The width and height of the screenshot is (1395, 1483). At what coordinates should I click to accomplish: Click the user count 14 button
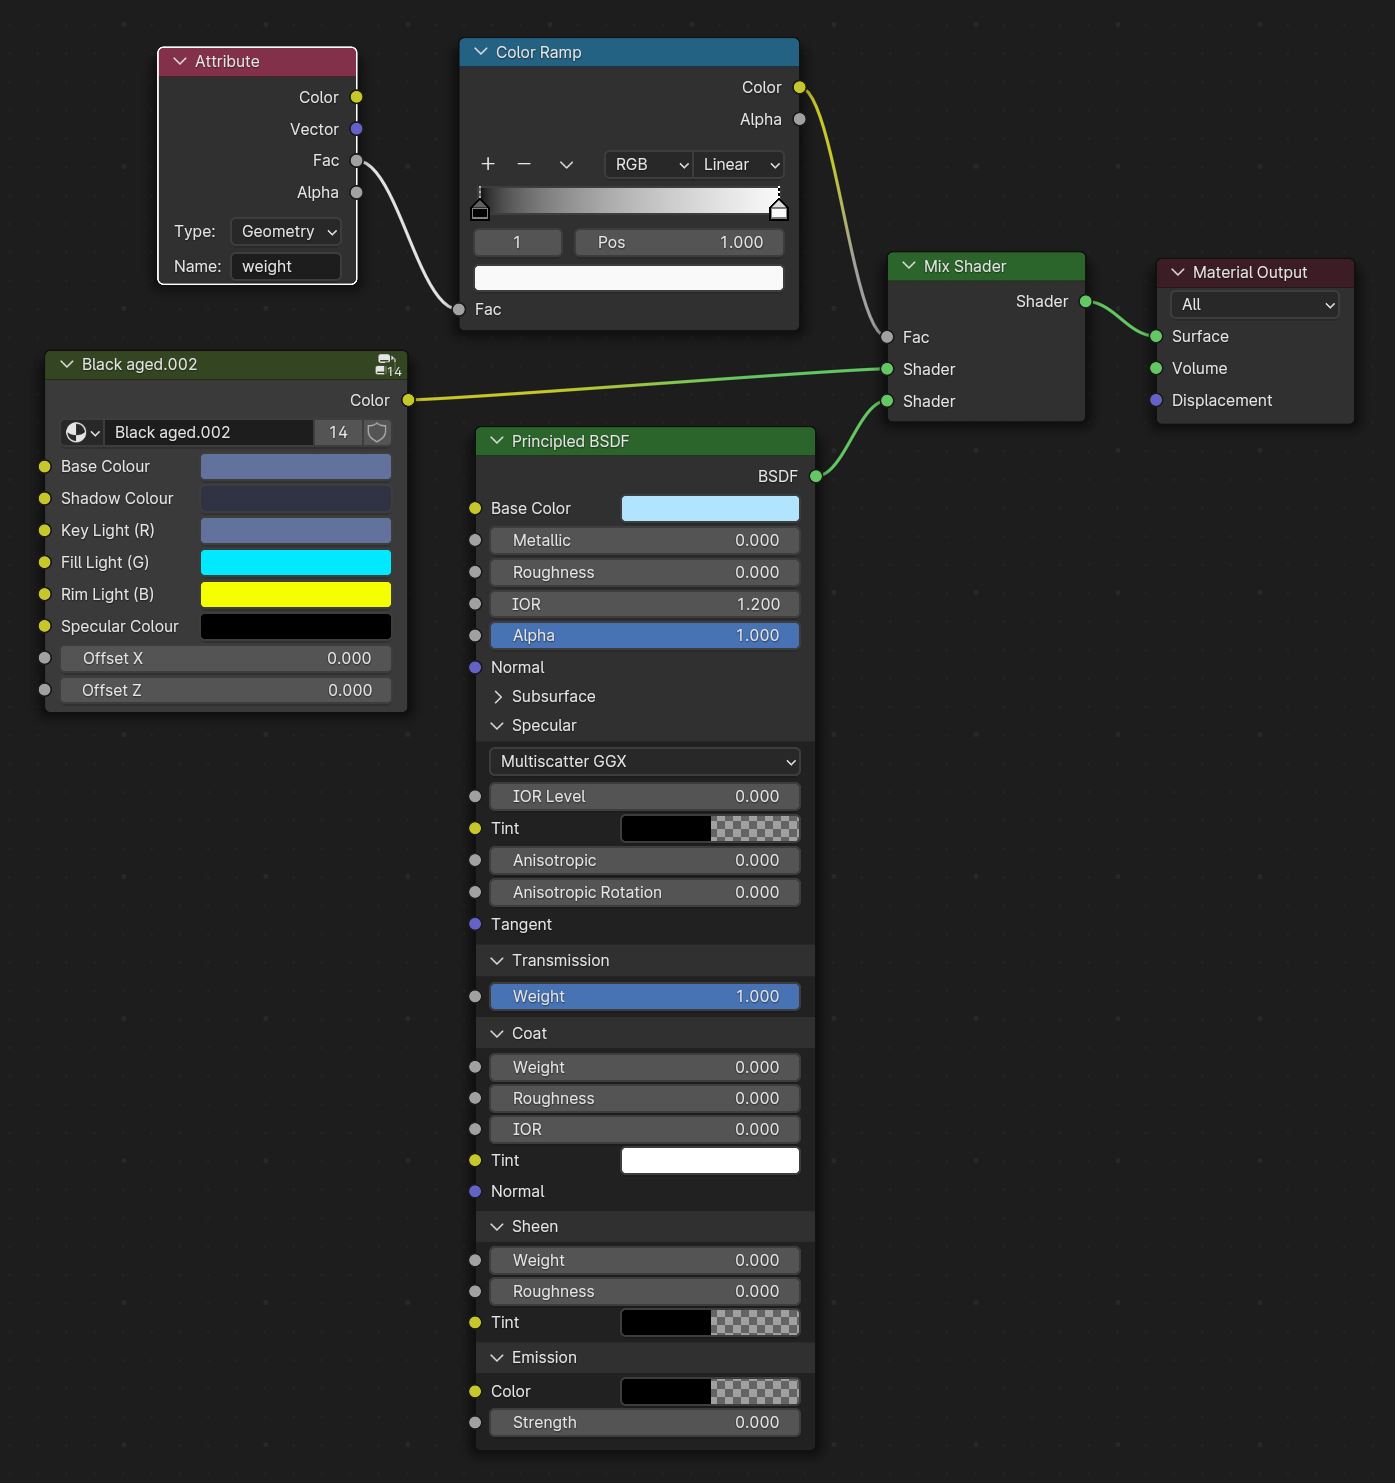[x=339, y=432]
